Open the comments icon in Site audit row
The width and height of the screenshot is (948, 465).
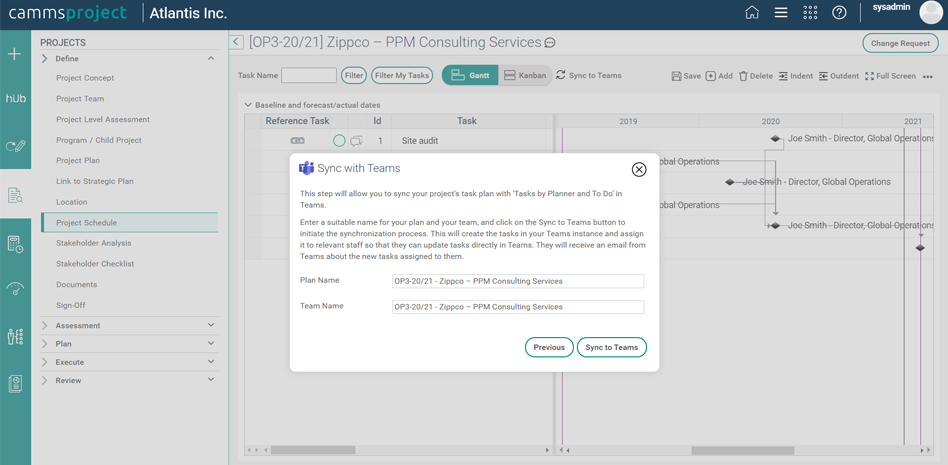point(356,141)
